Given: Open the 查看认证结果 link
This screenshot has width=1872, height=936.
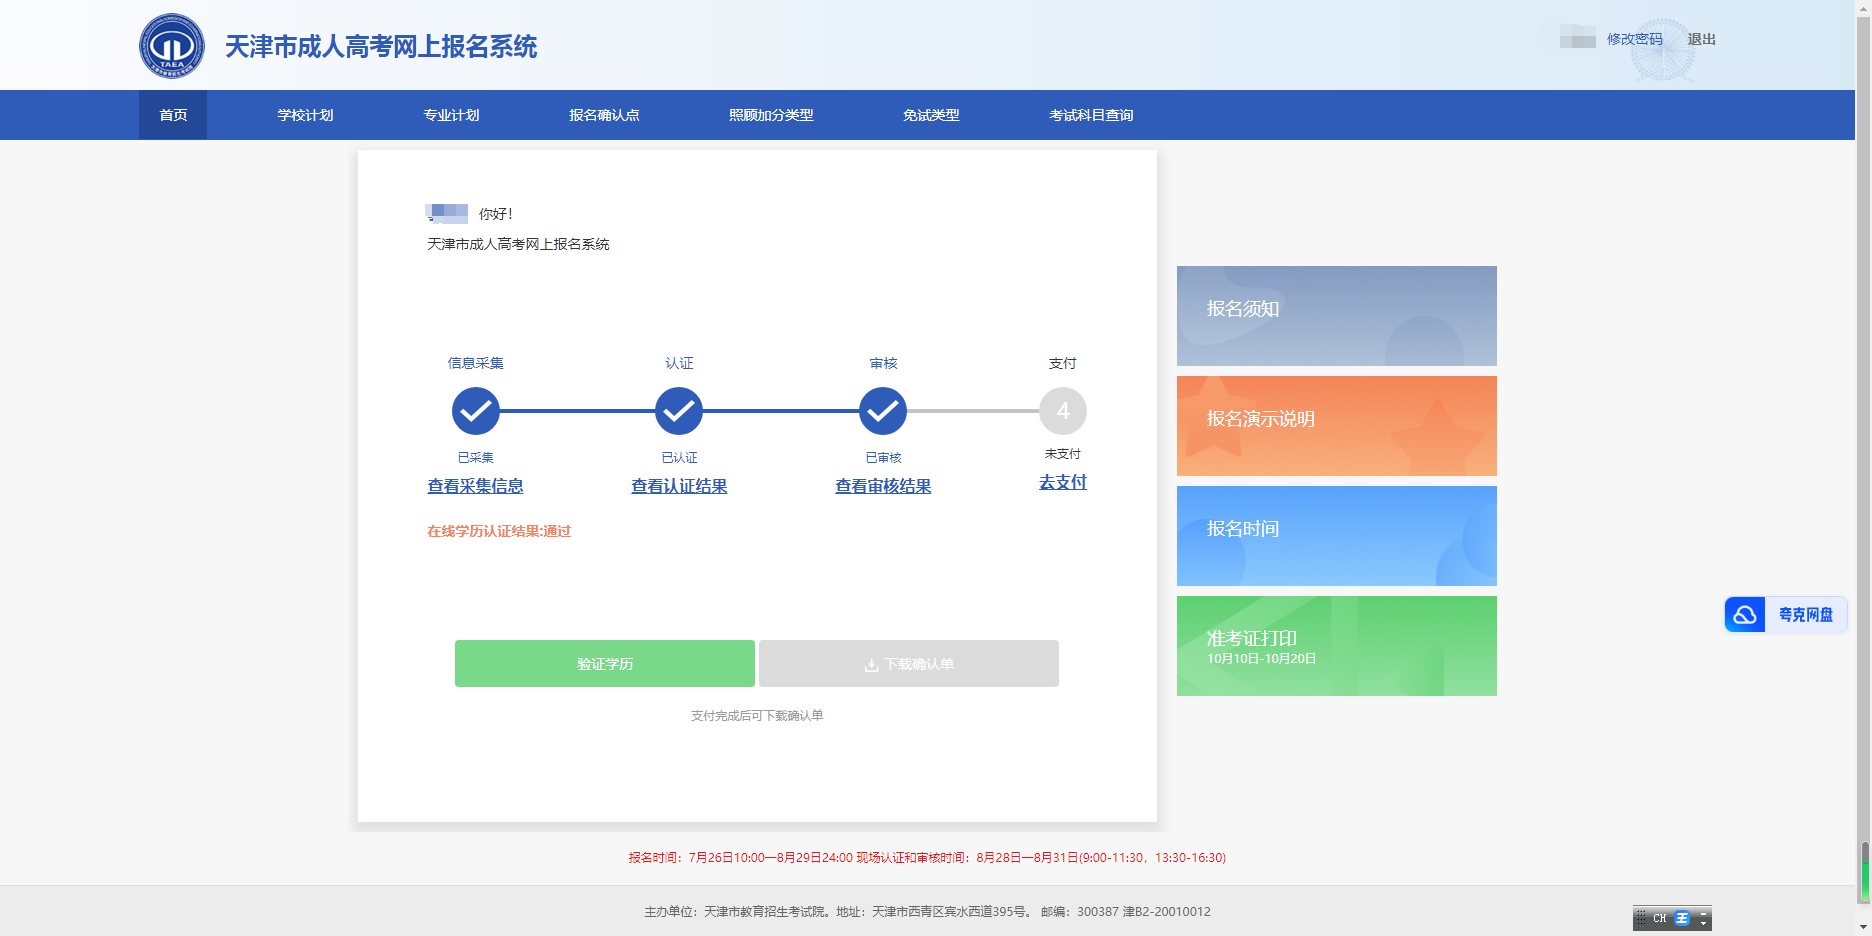Looking at the screenshot, I should pyautogui.click(x=679, y=486).
